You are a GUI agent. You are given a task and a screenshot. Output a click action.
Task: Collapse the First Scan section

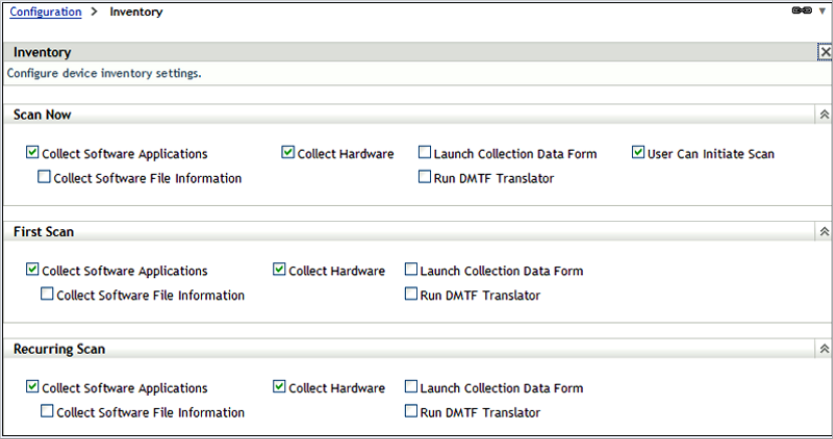pos(824,232)
